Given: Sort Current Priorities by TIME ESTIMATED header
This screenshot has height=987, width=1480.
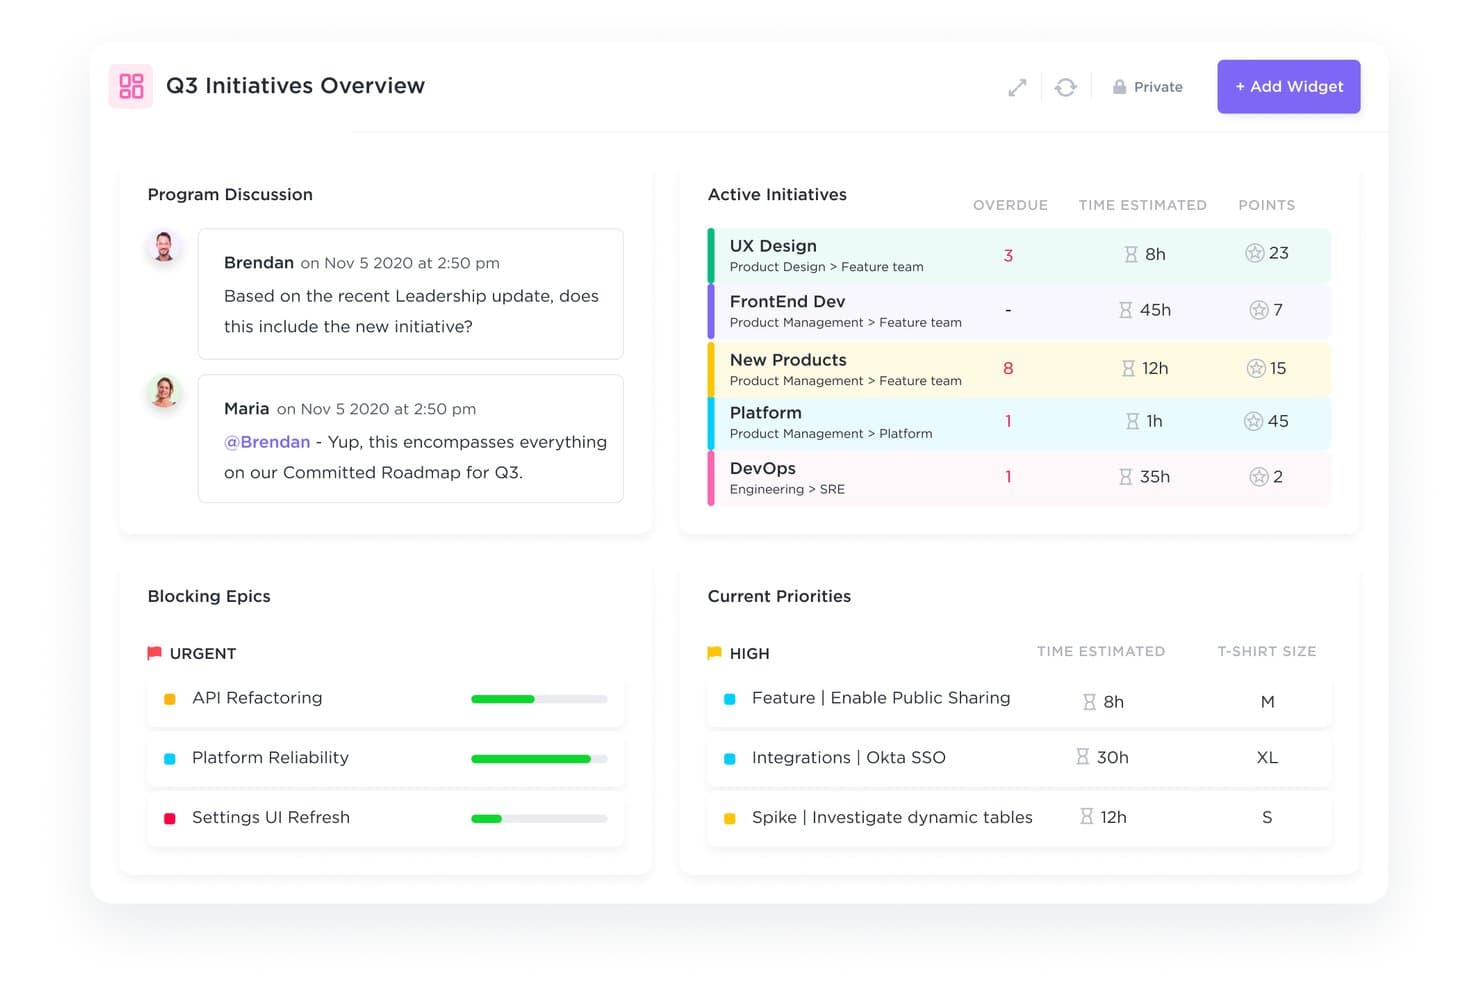Looking at the screenshot, I should pyautogui.click(x=1100, y=651).
